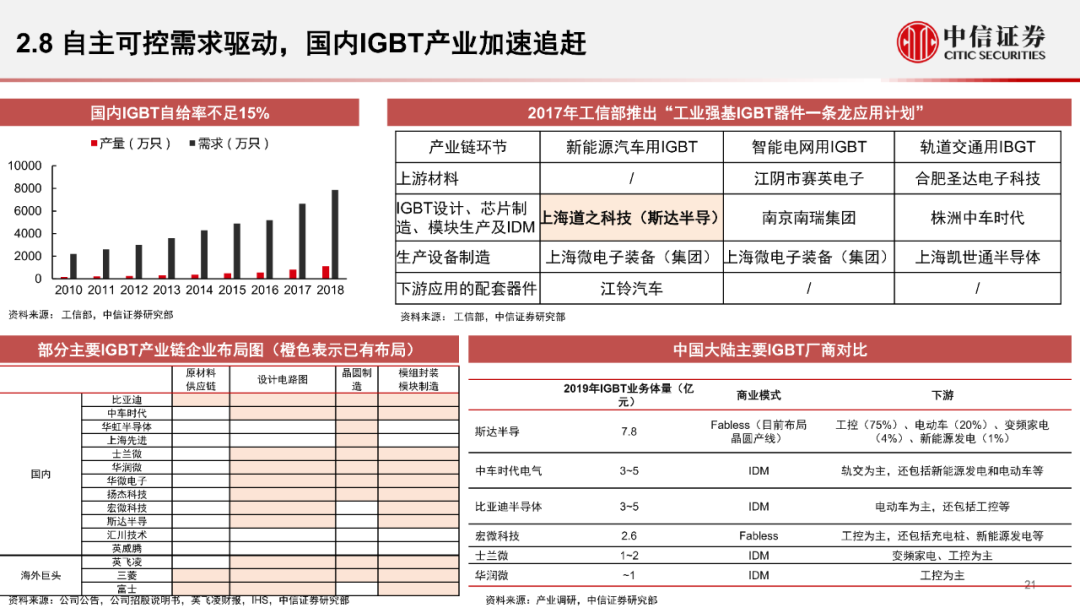1080x608 pixels.
Task: Click the cell 上海凯世通半导体
Action: click(977, 257)
